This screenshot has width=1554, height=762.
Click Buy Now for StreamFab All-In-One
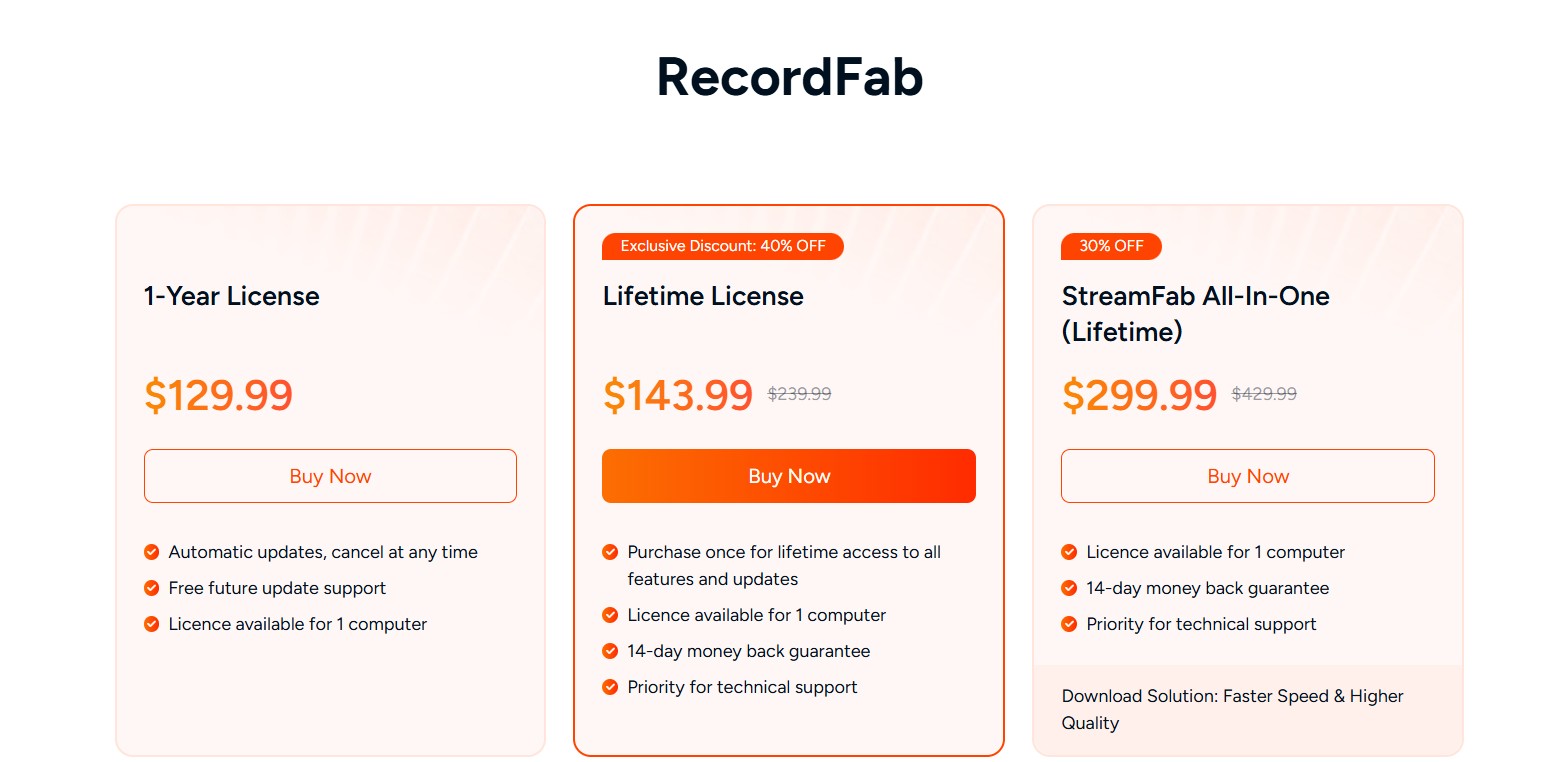[1247, 476]
